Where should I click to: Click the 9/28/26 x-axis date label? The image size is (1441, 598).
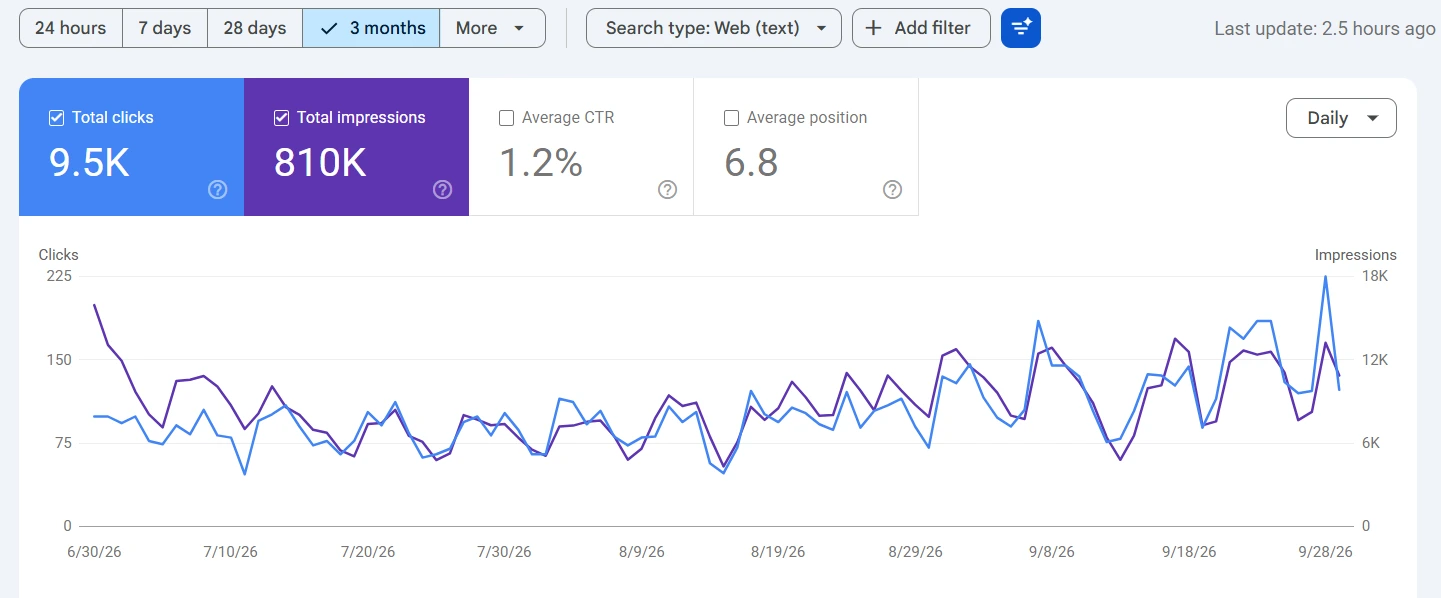click(1325, 552)
